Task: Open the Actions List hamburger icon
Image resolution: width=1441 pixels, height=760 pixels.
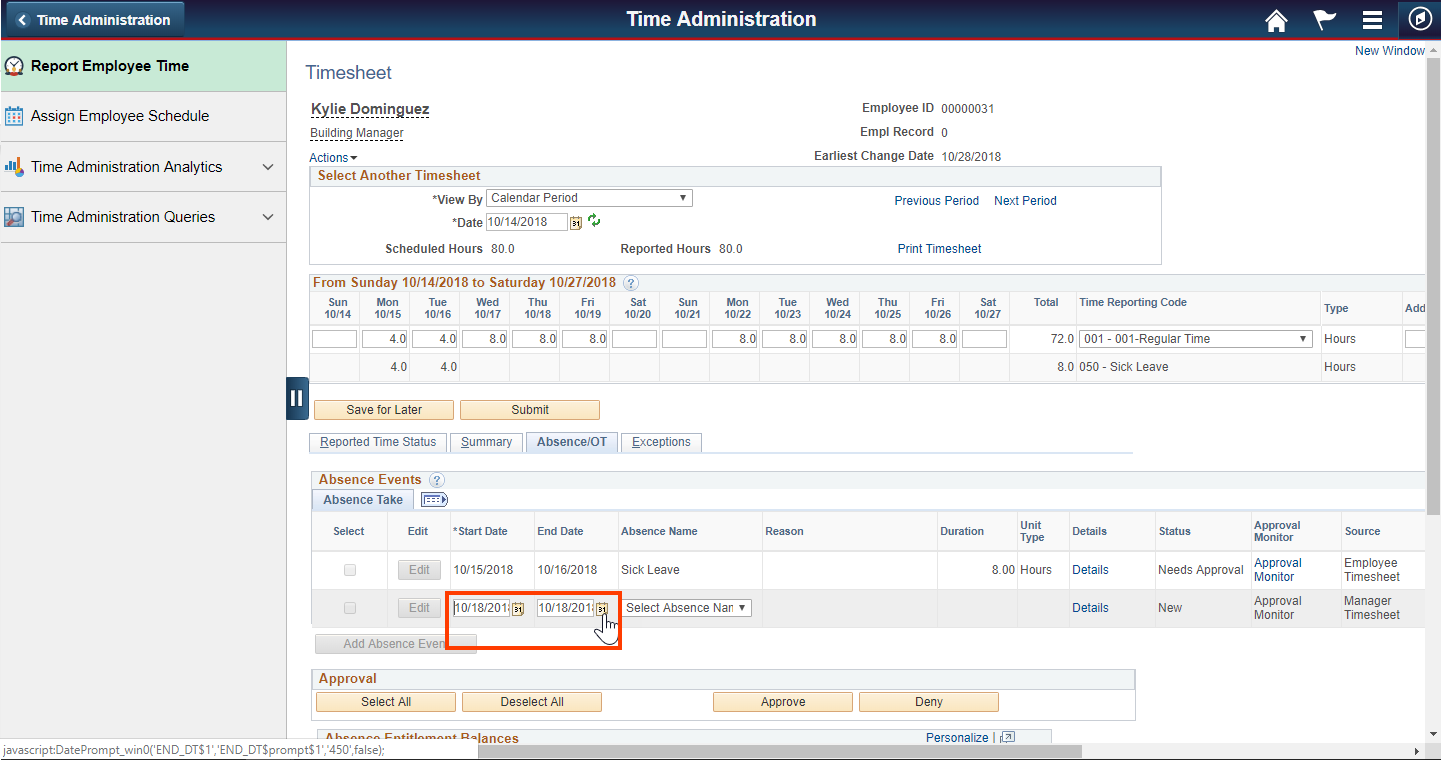Action: click(x=1372, y=19)
